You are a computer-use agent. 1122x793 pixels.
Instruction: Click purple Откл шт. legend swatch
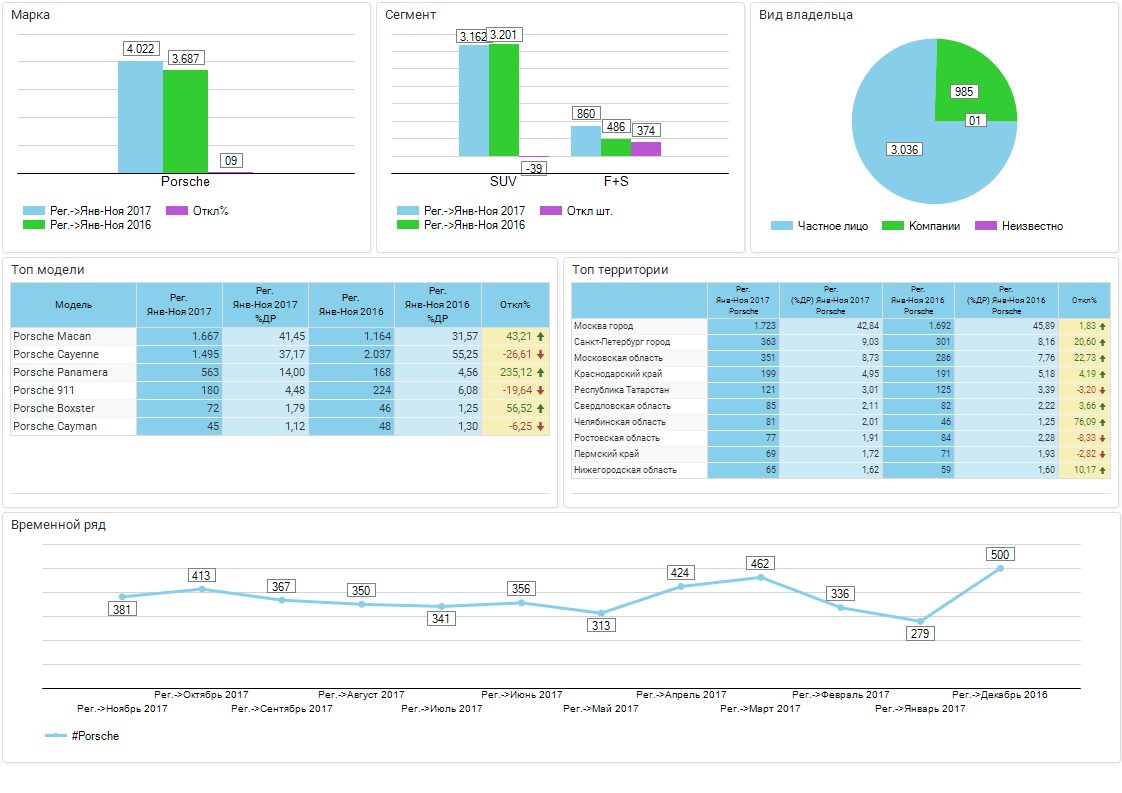click(x=550, y=211)
